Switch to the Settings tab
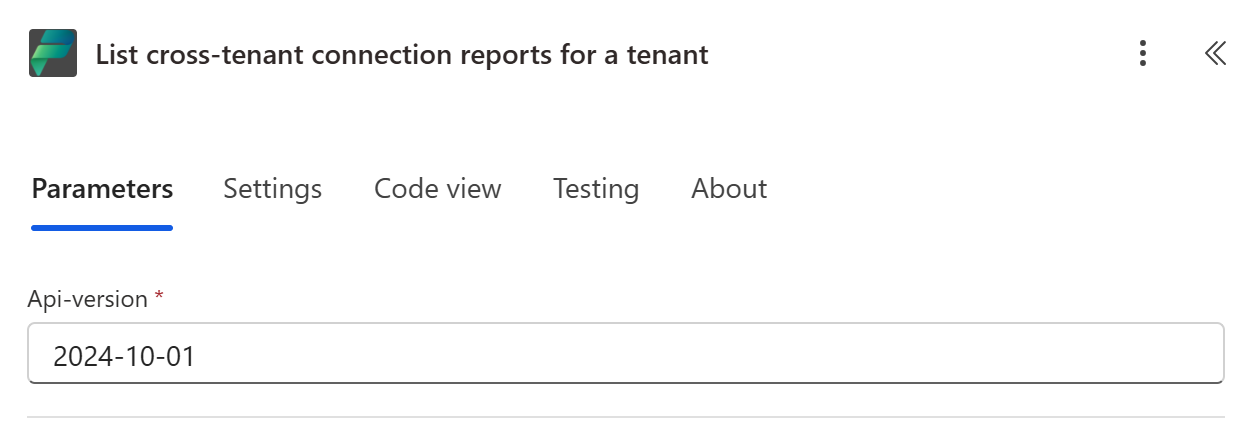The height and width of the screenshot is (431, 1245). click(272, 189)
